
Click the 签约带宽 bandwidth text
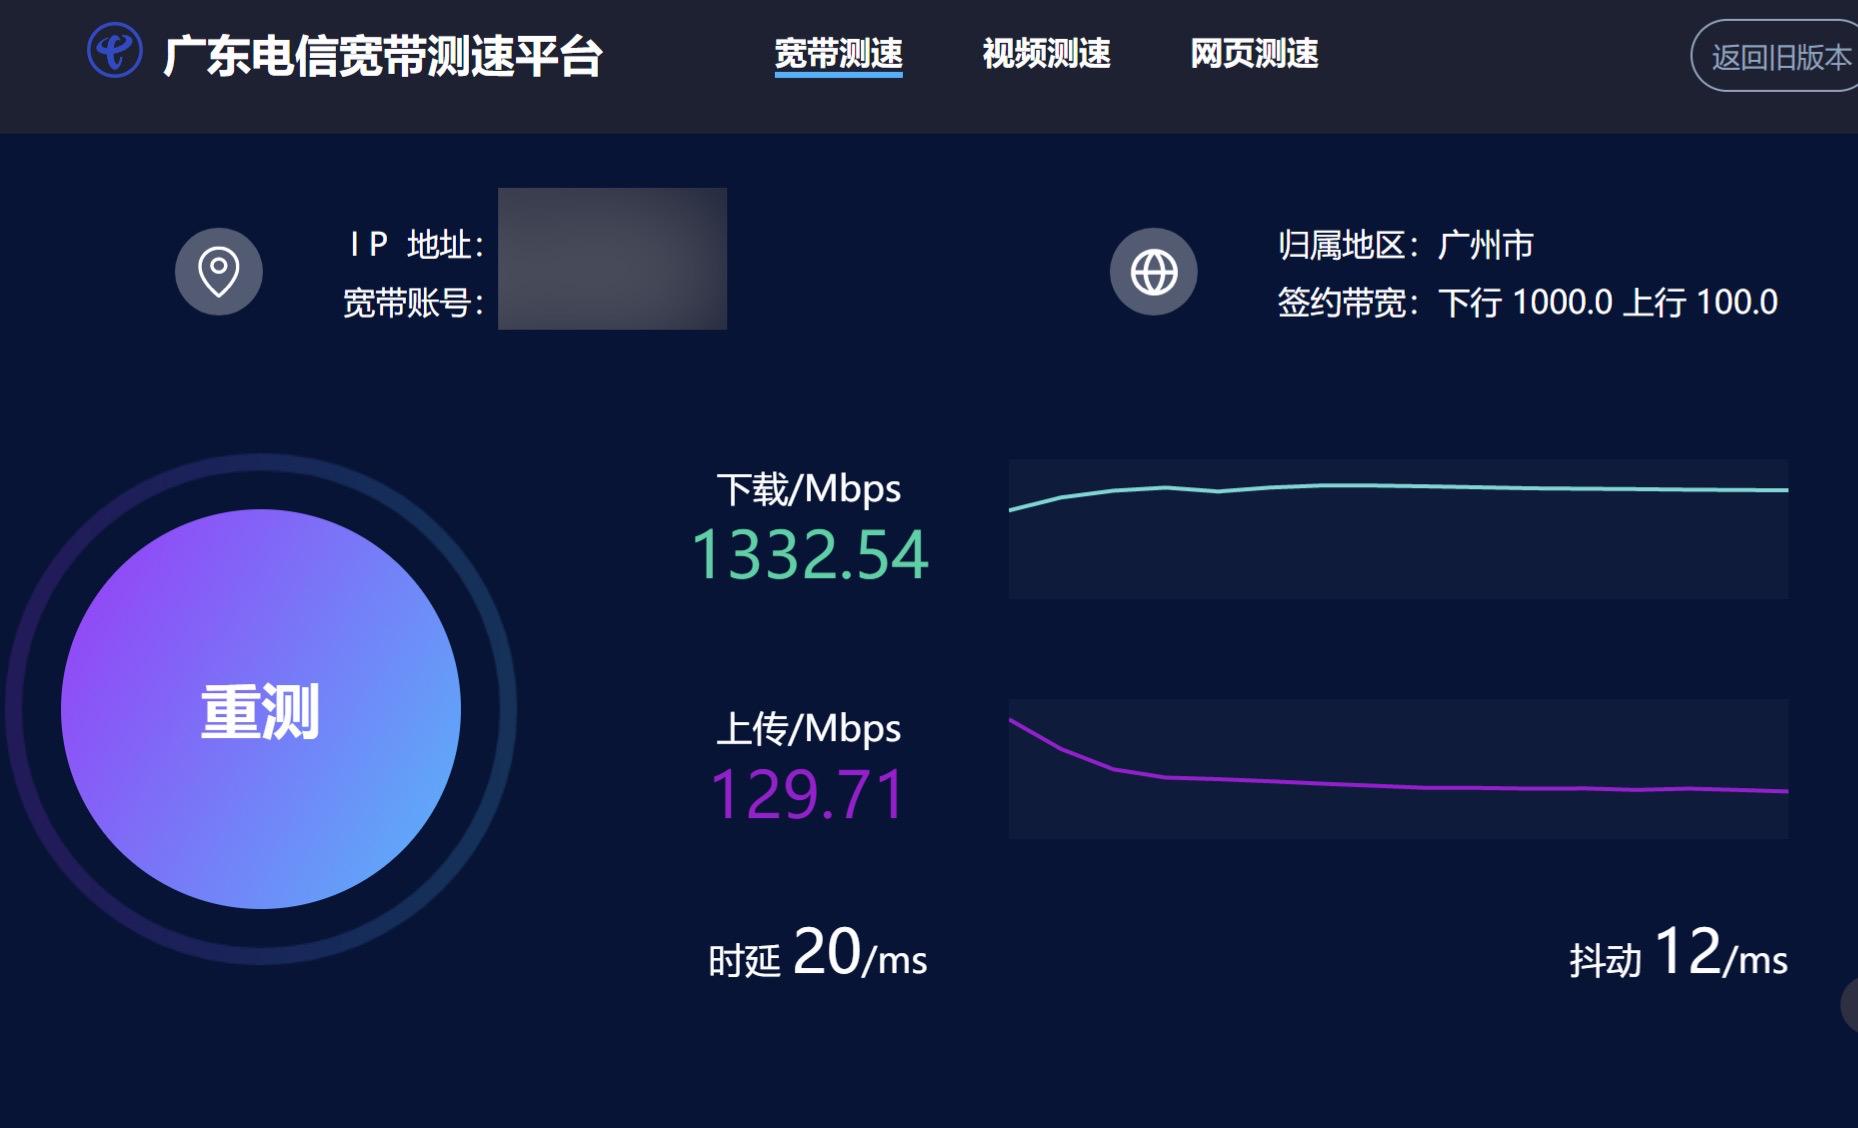[x=1527, y=302]
